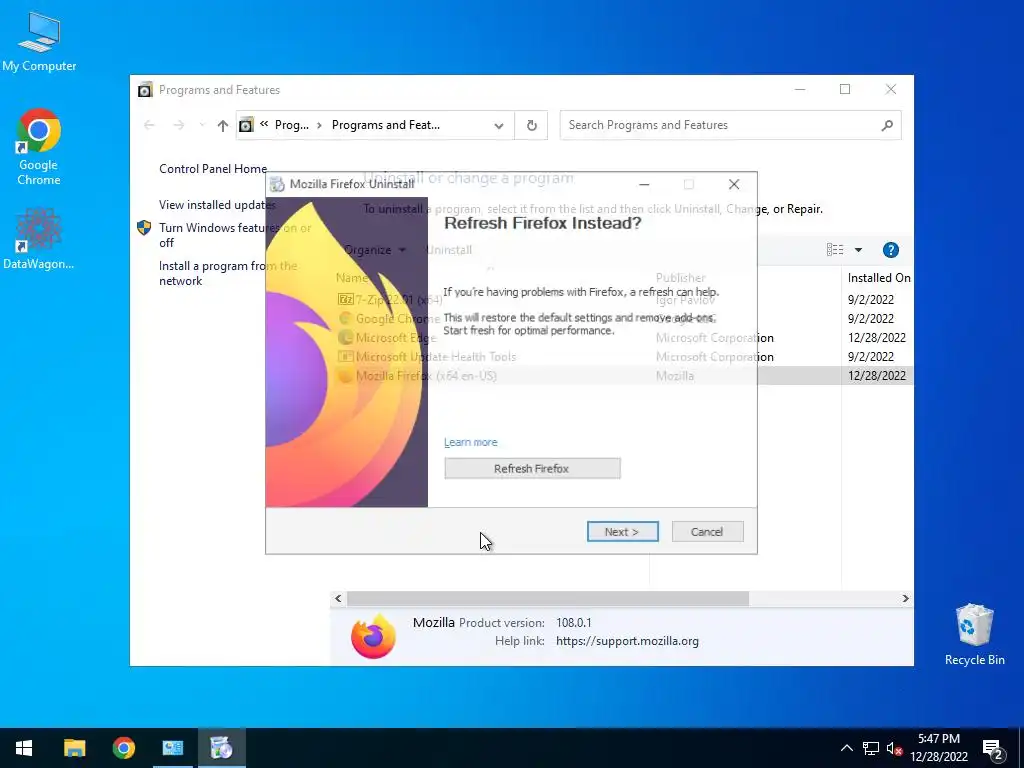
Task: Select the Mozilla Firefox row's 12/28/2022 date
Action: (876, 376)
